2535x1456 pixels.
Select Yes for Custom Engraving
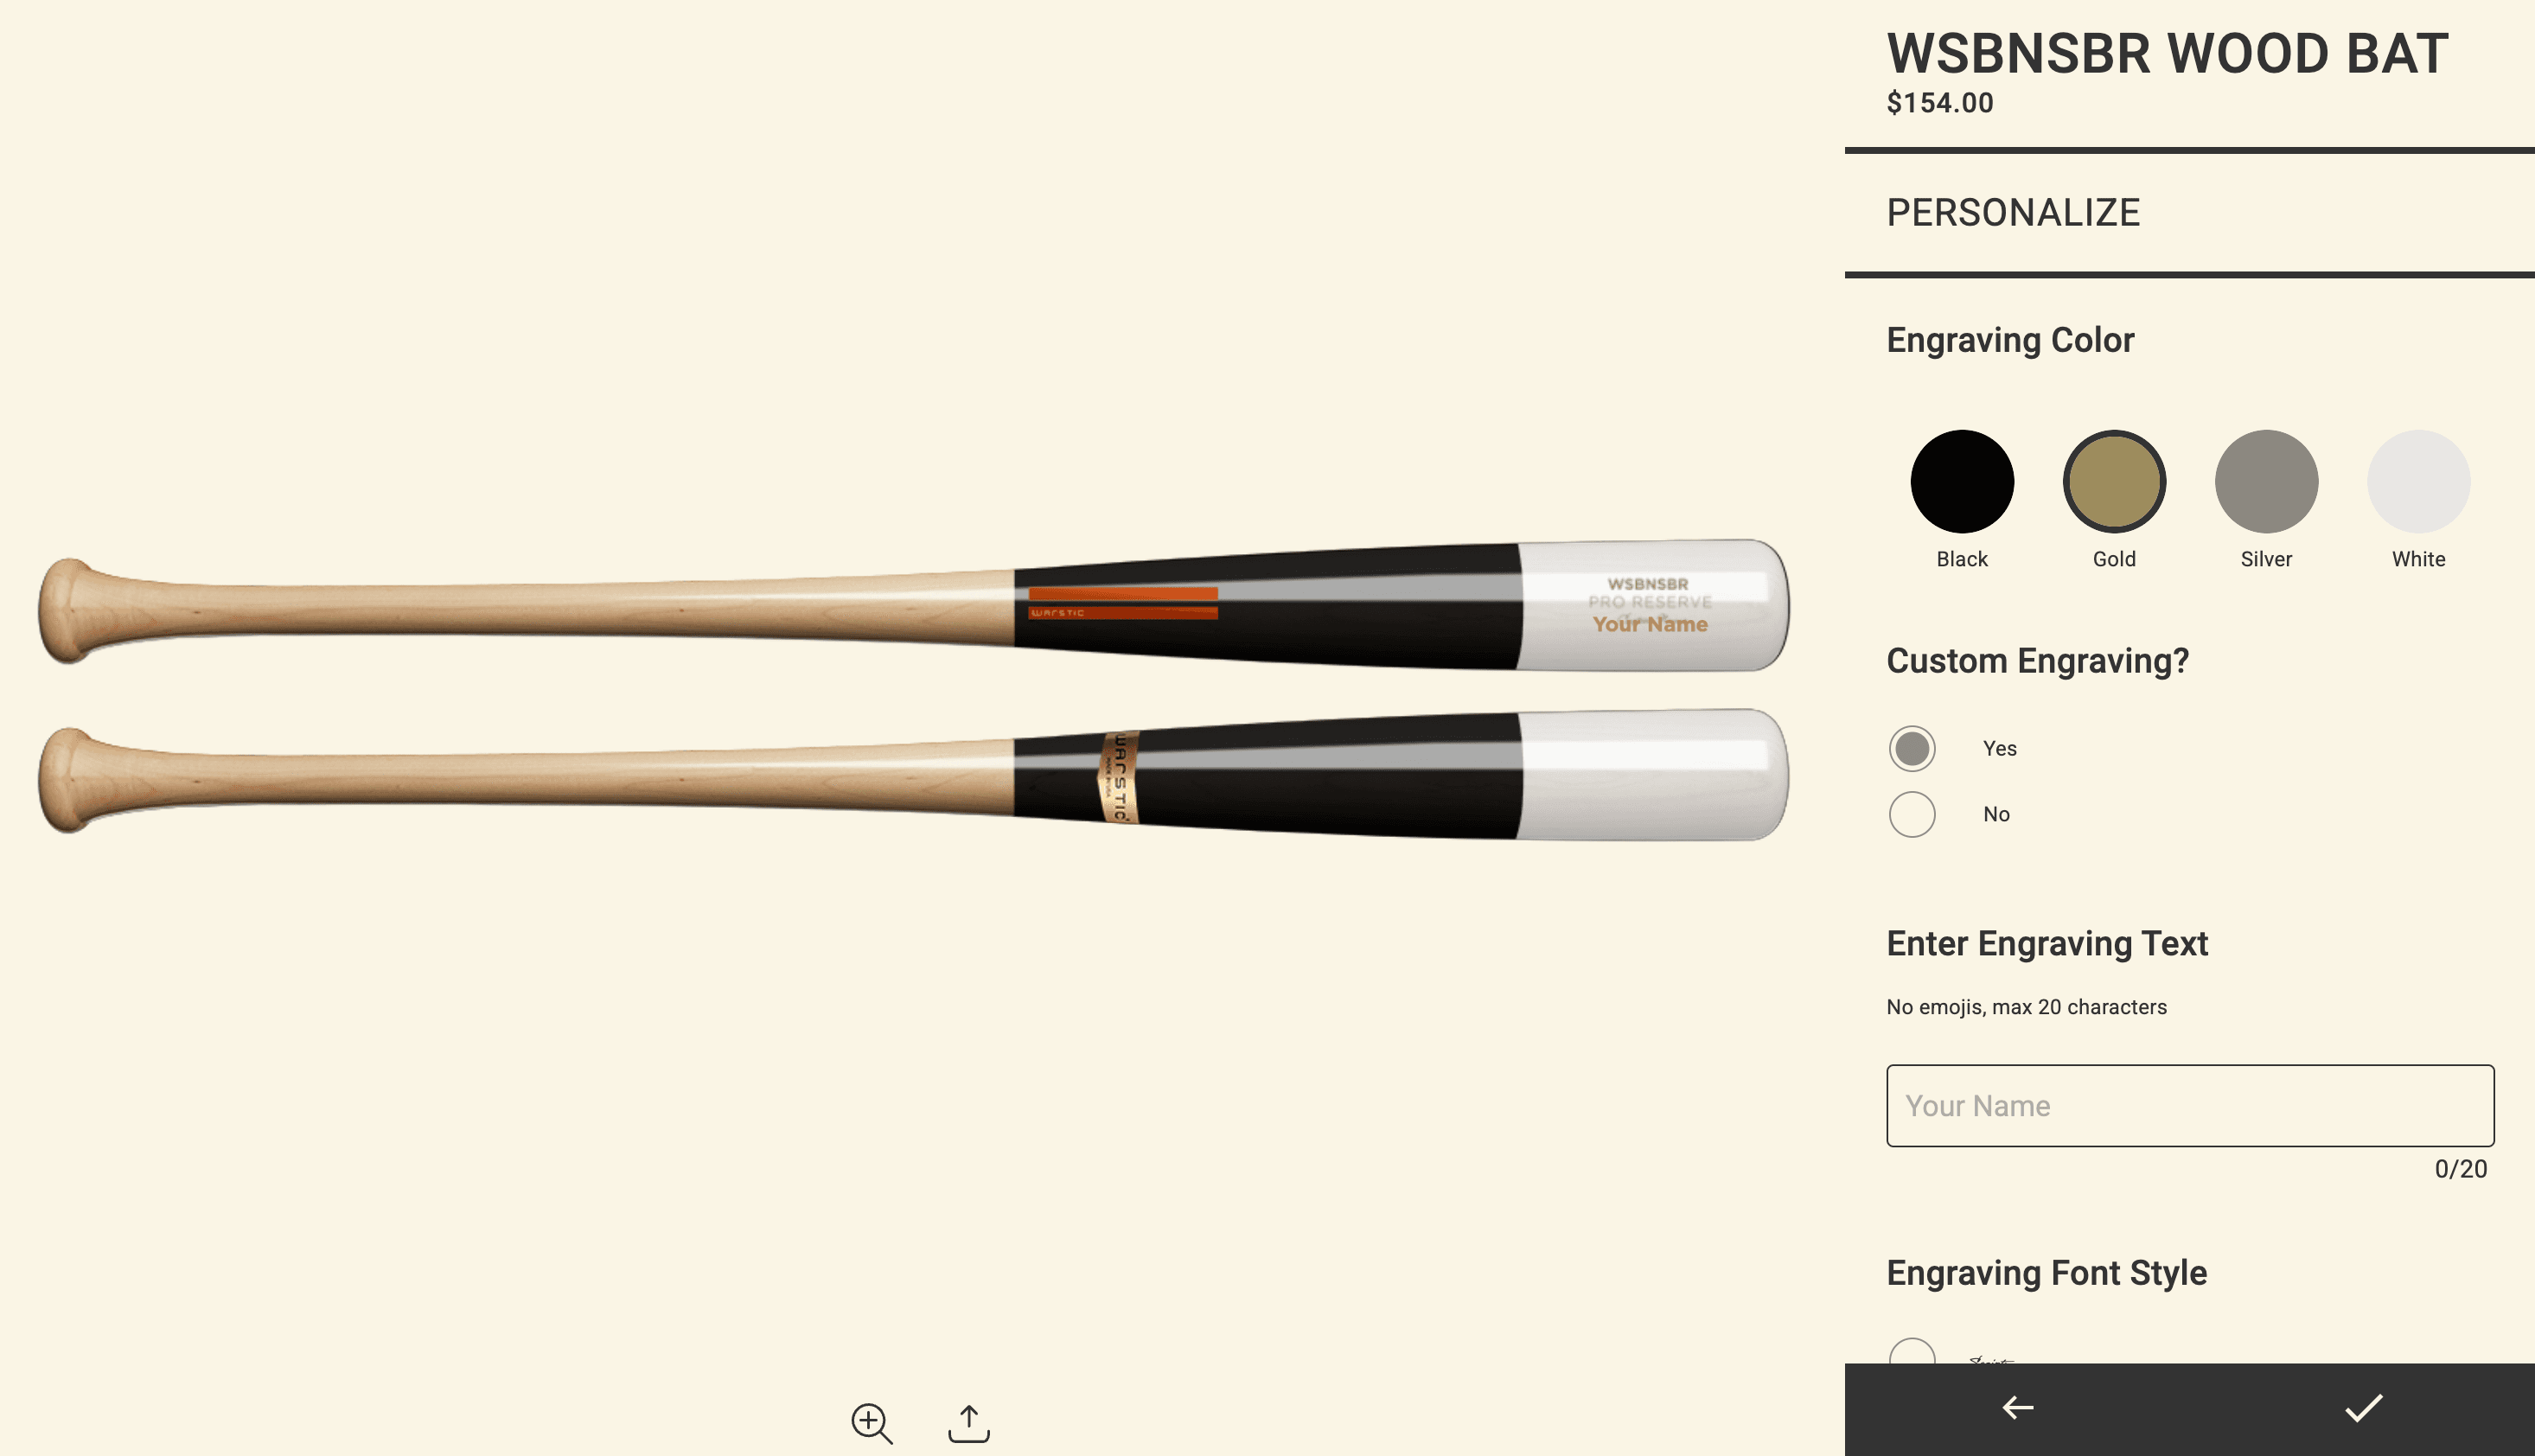tap(1912, 748)
